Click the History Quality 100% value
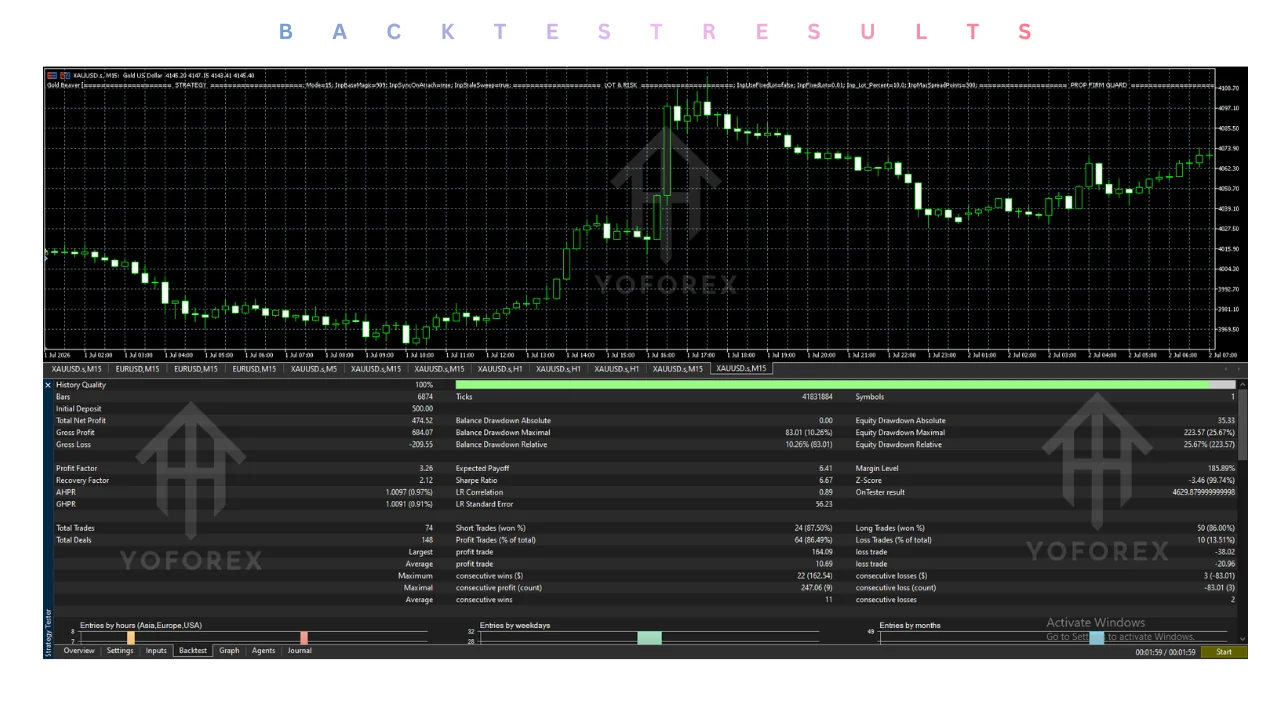The width and height of the screenshot is (1280, 720). coord(424,385)
